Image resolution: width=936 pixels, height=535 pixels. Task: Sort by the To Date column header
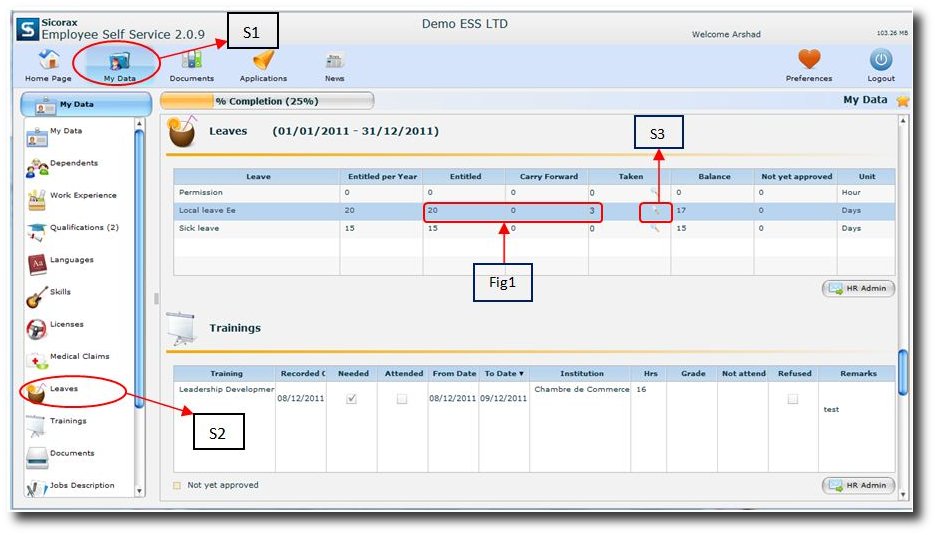504,374
